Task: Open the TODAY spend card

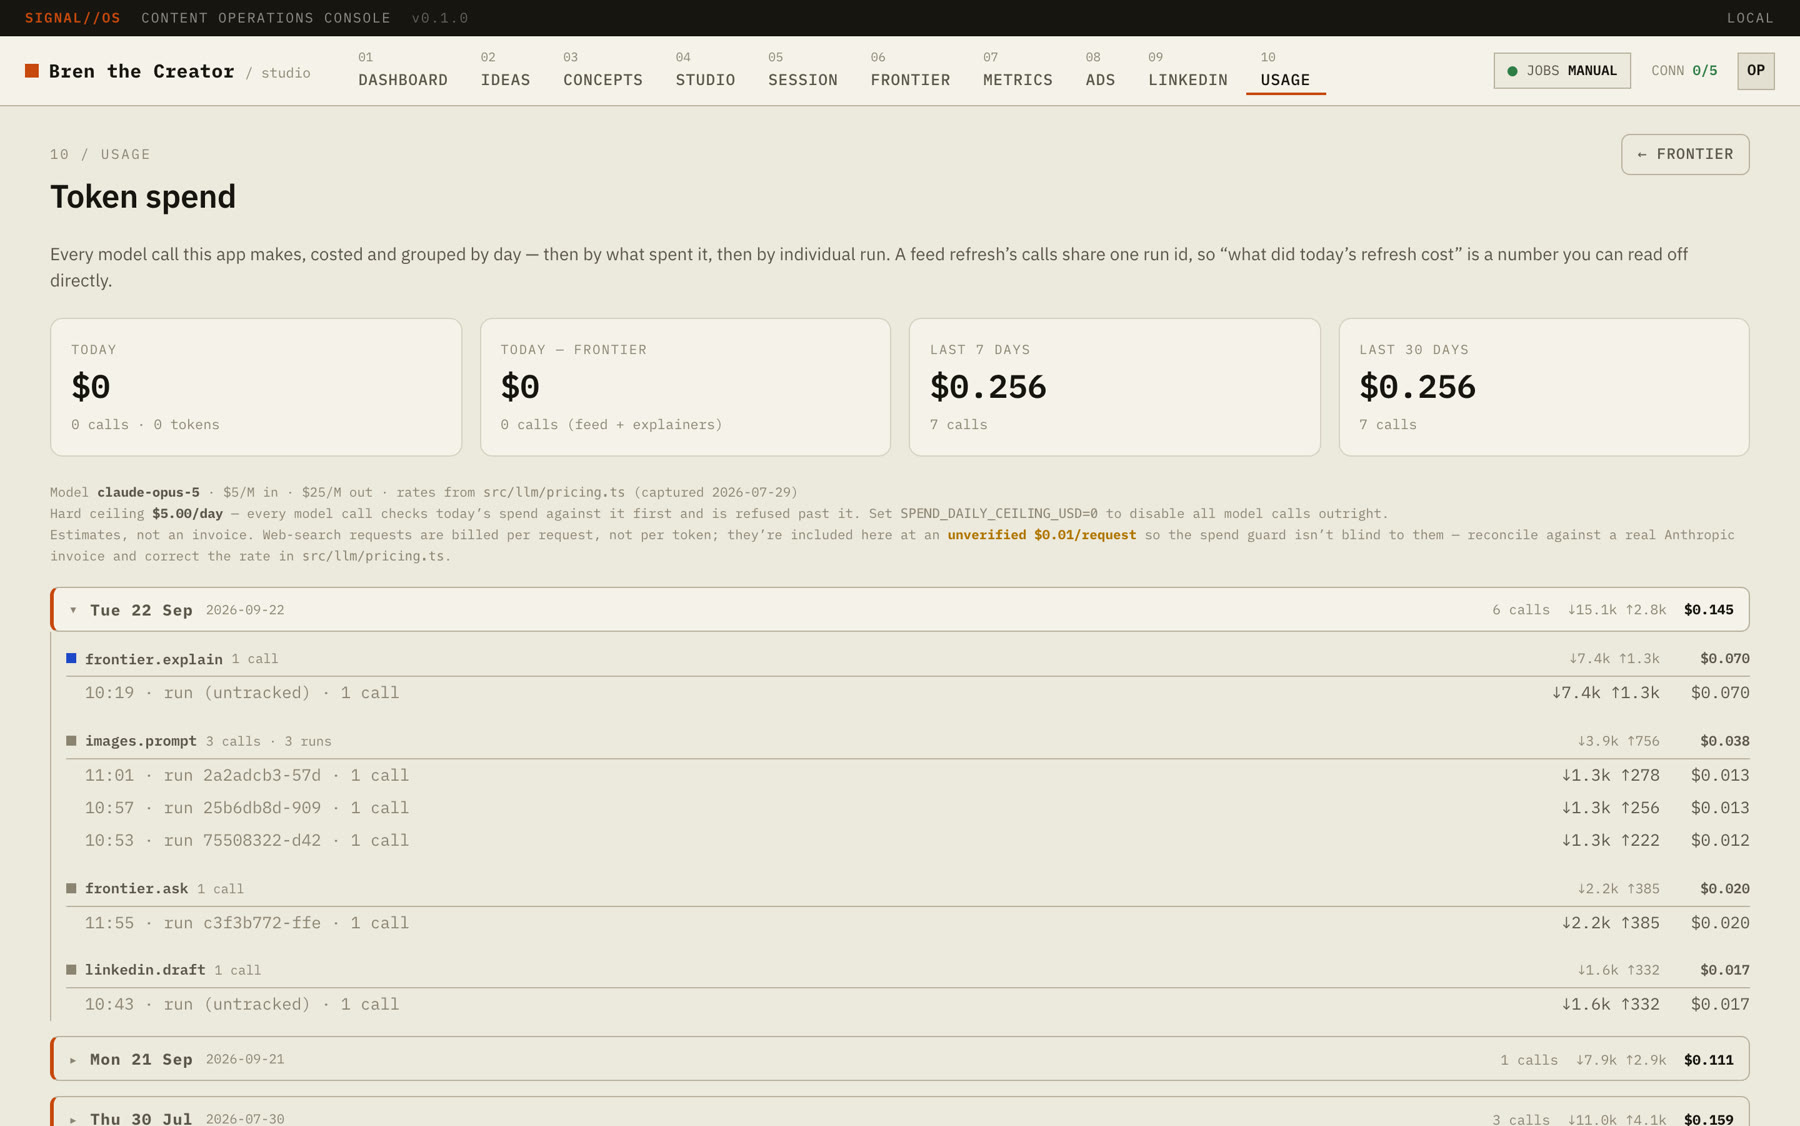Action: pos(256,387)
